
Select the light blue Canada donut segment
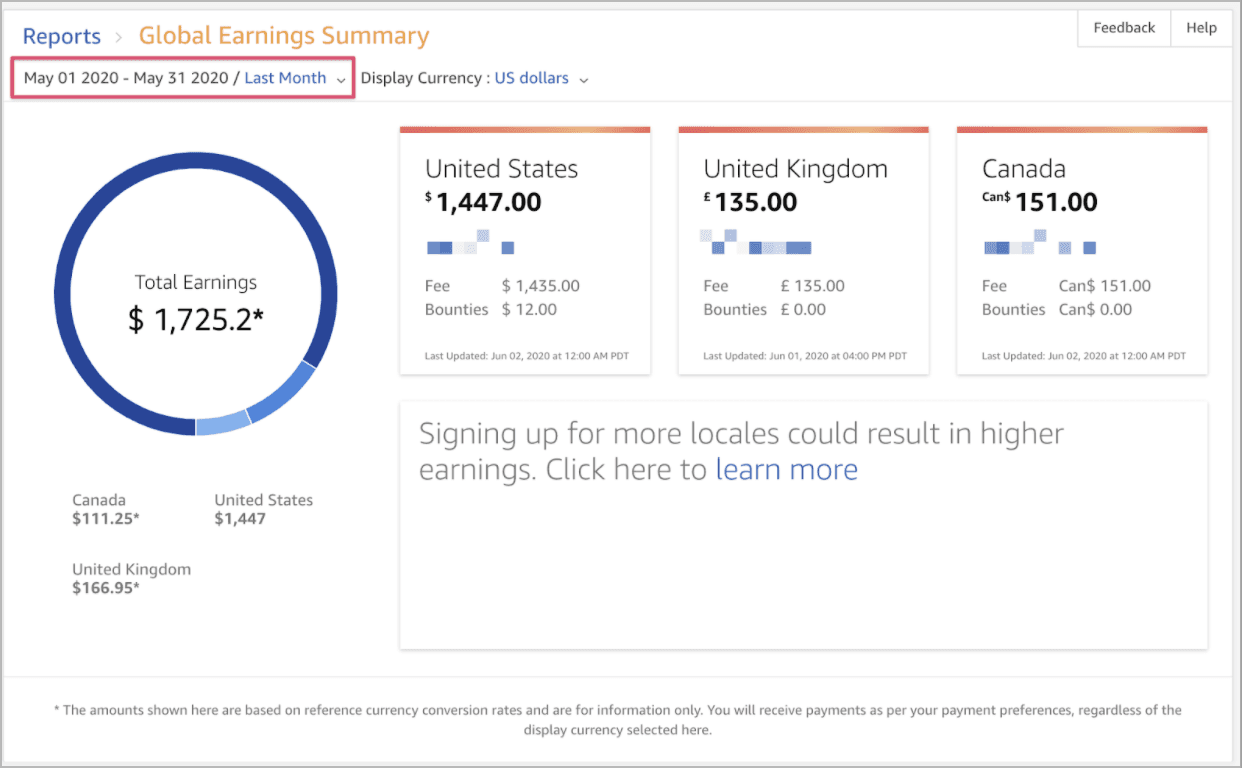coord(223,424)
